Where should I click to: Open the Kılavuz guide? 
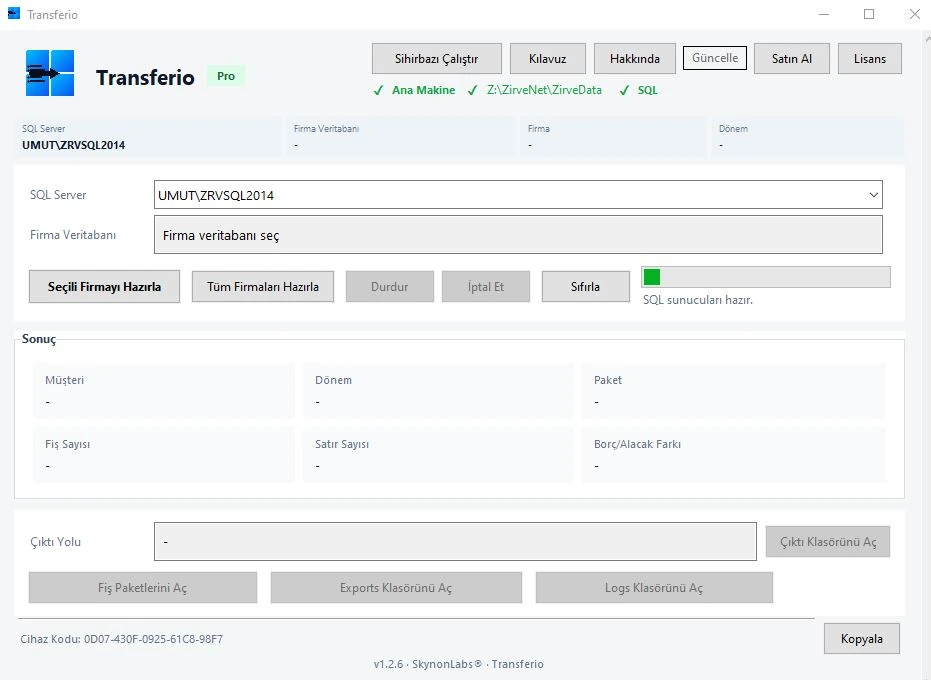[547, 58]
